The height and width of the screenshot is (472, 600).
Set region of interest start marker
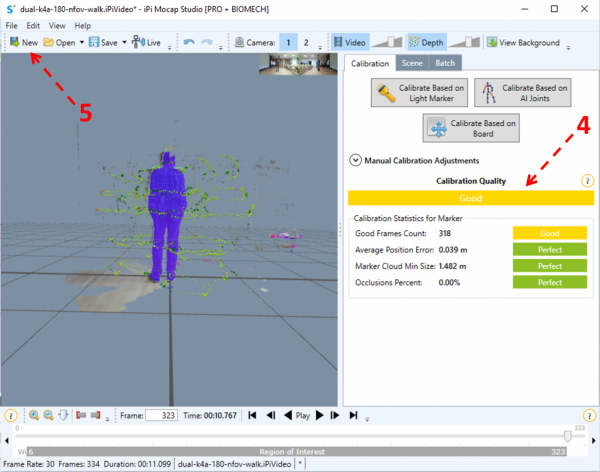click(x=81, y=415)
